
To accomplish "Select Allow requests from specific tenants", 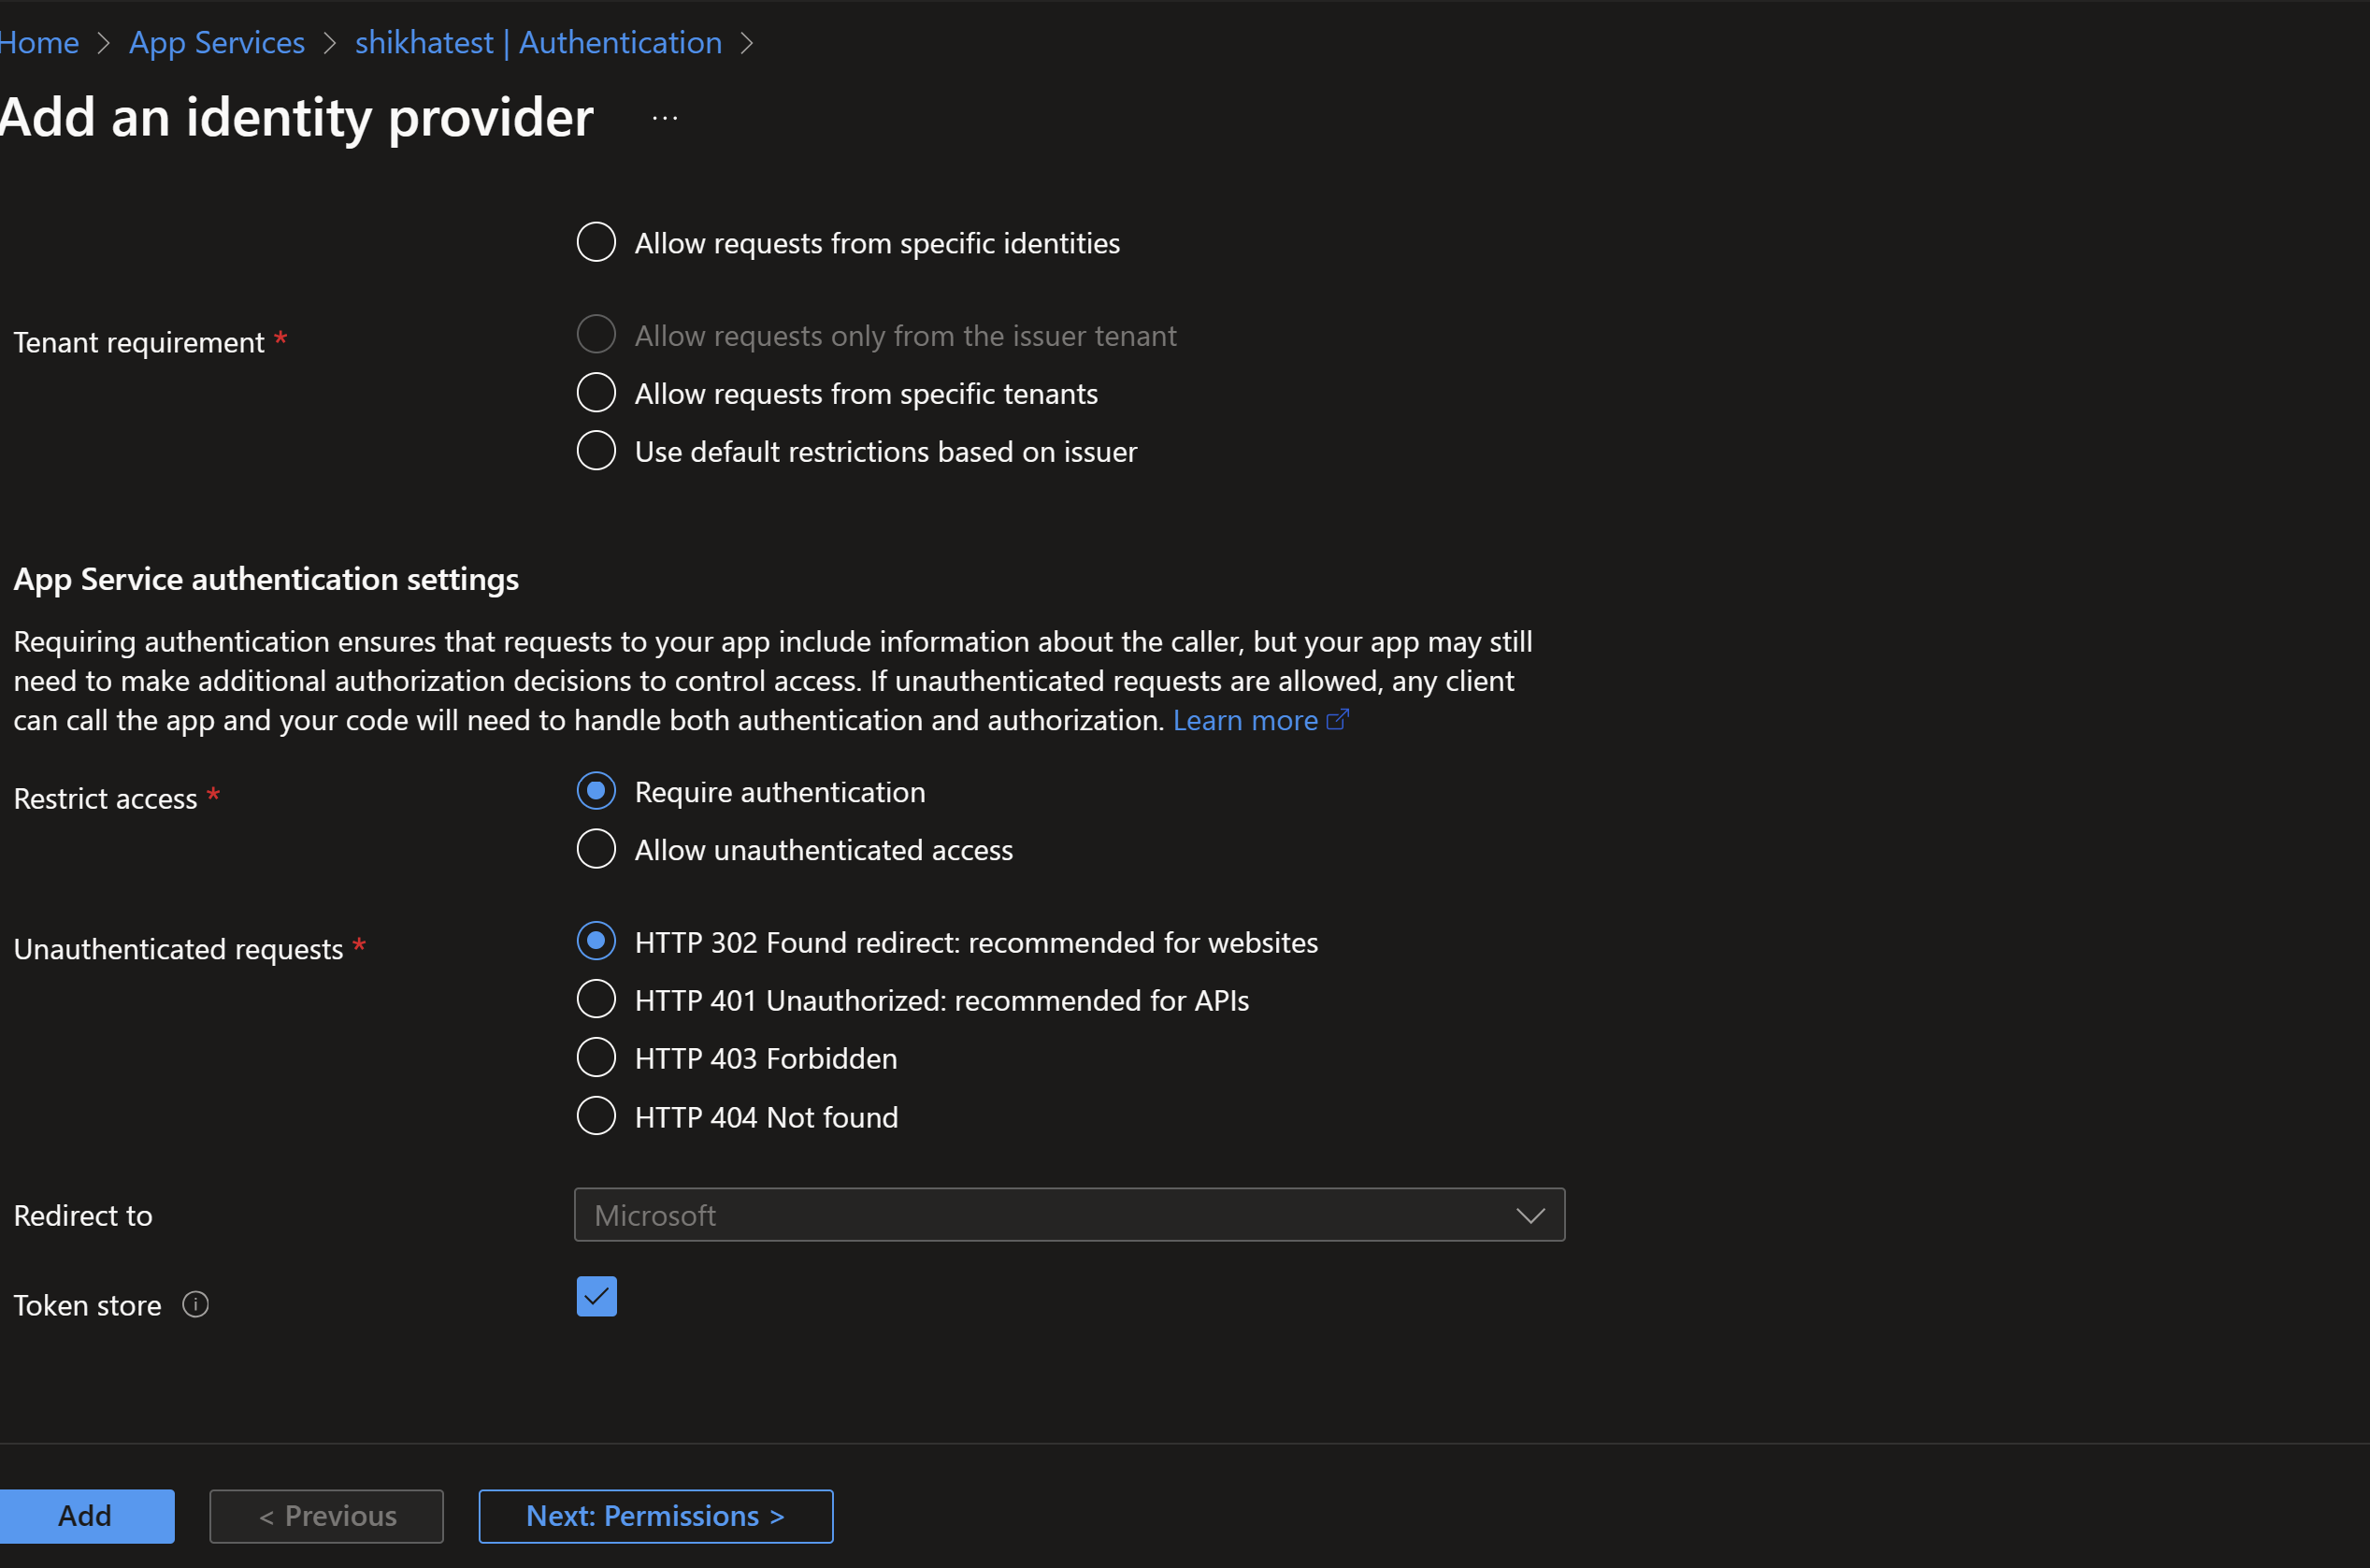I will tap(596, 392).
